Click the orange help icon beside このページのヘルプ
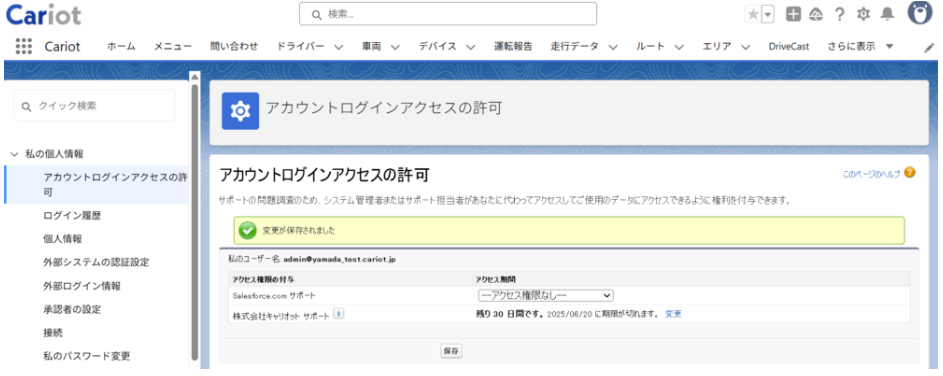 pos(910,173)
